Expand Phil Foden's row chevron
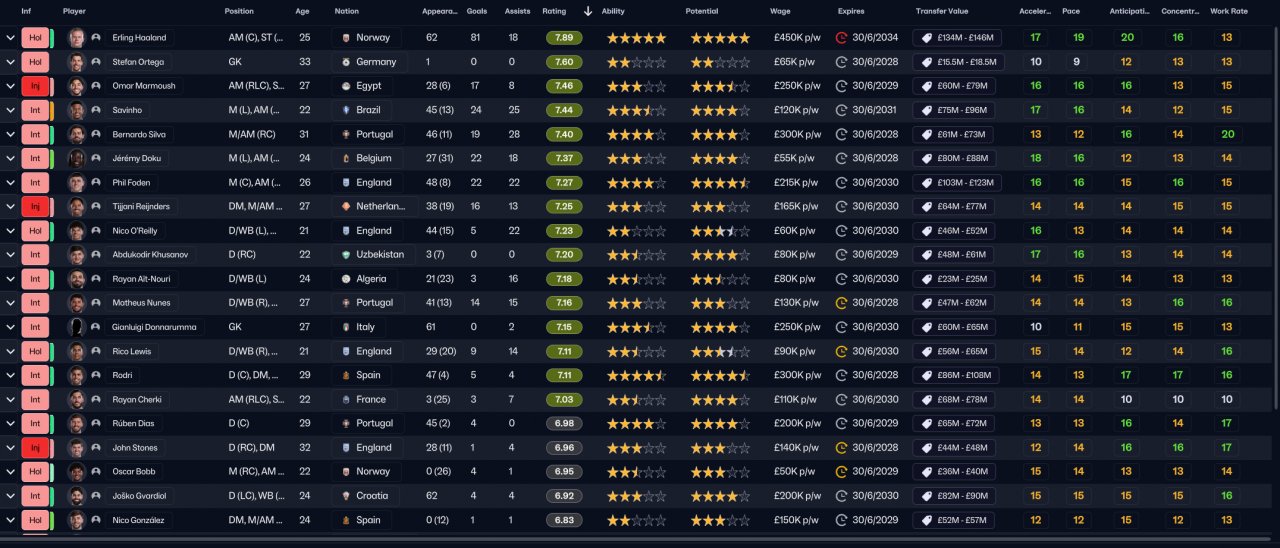 click(10, 182)
